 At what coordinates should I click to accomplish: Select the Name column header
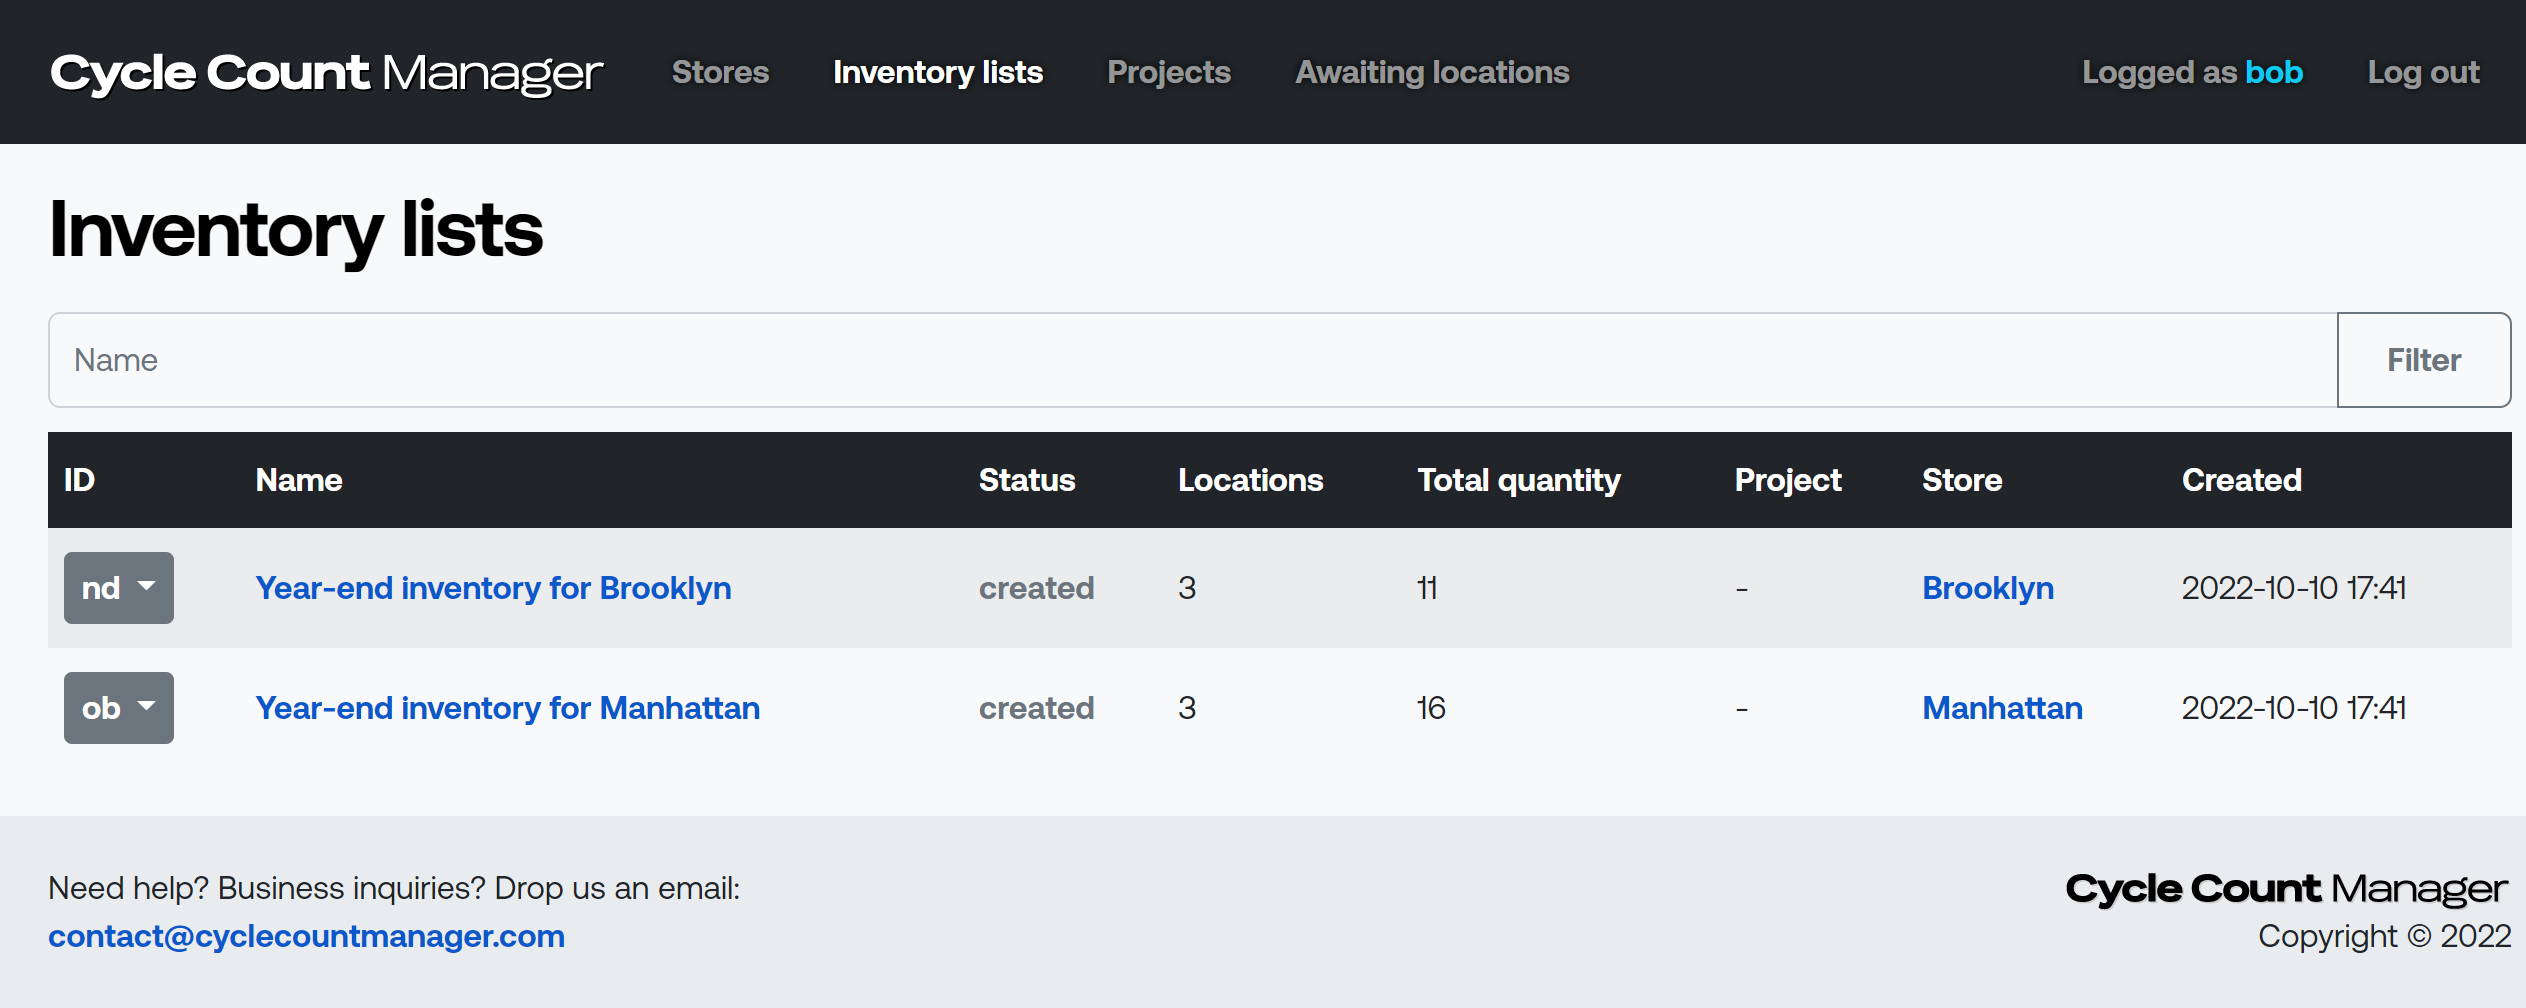pyautogui.click(x=299, y=480)
